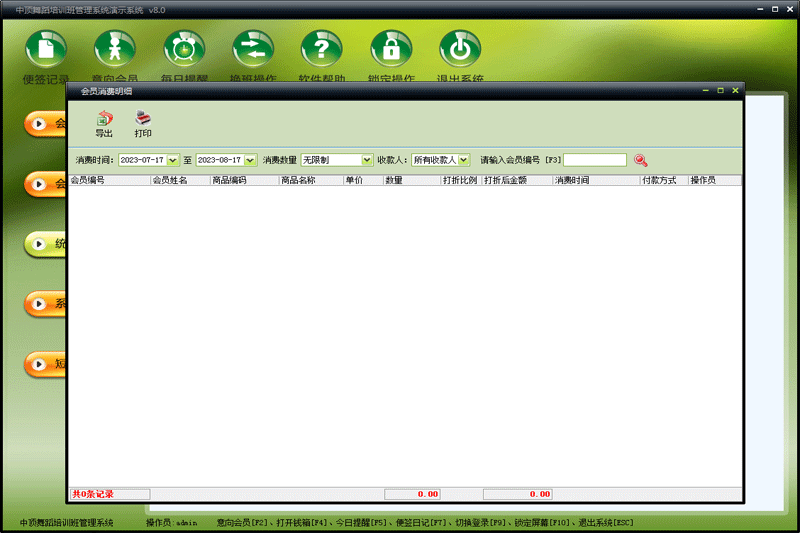Click the 中顶舞蹈培训班管理系统 status bar text
Viewport: 800px width, 533px height.
[66, 523]
